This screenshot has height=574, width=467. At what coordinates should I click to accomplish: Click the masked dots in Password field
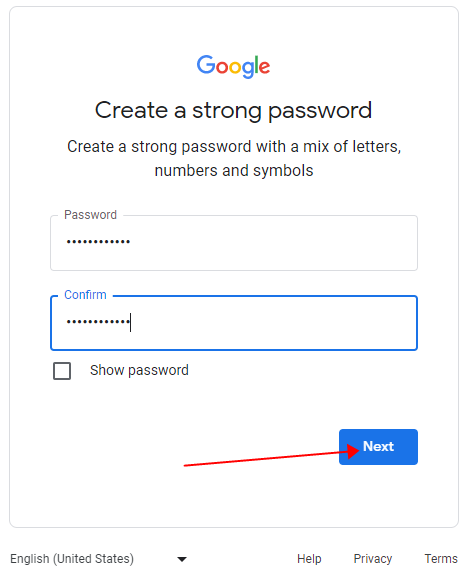click(x=98, y=242)
